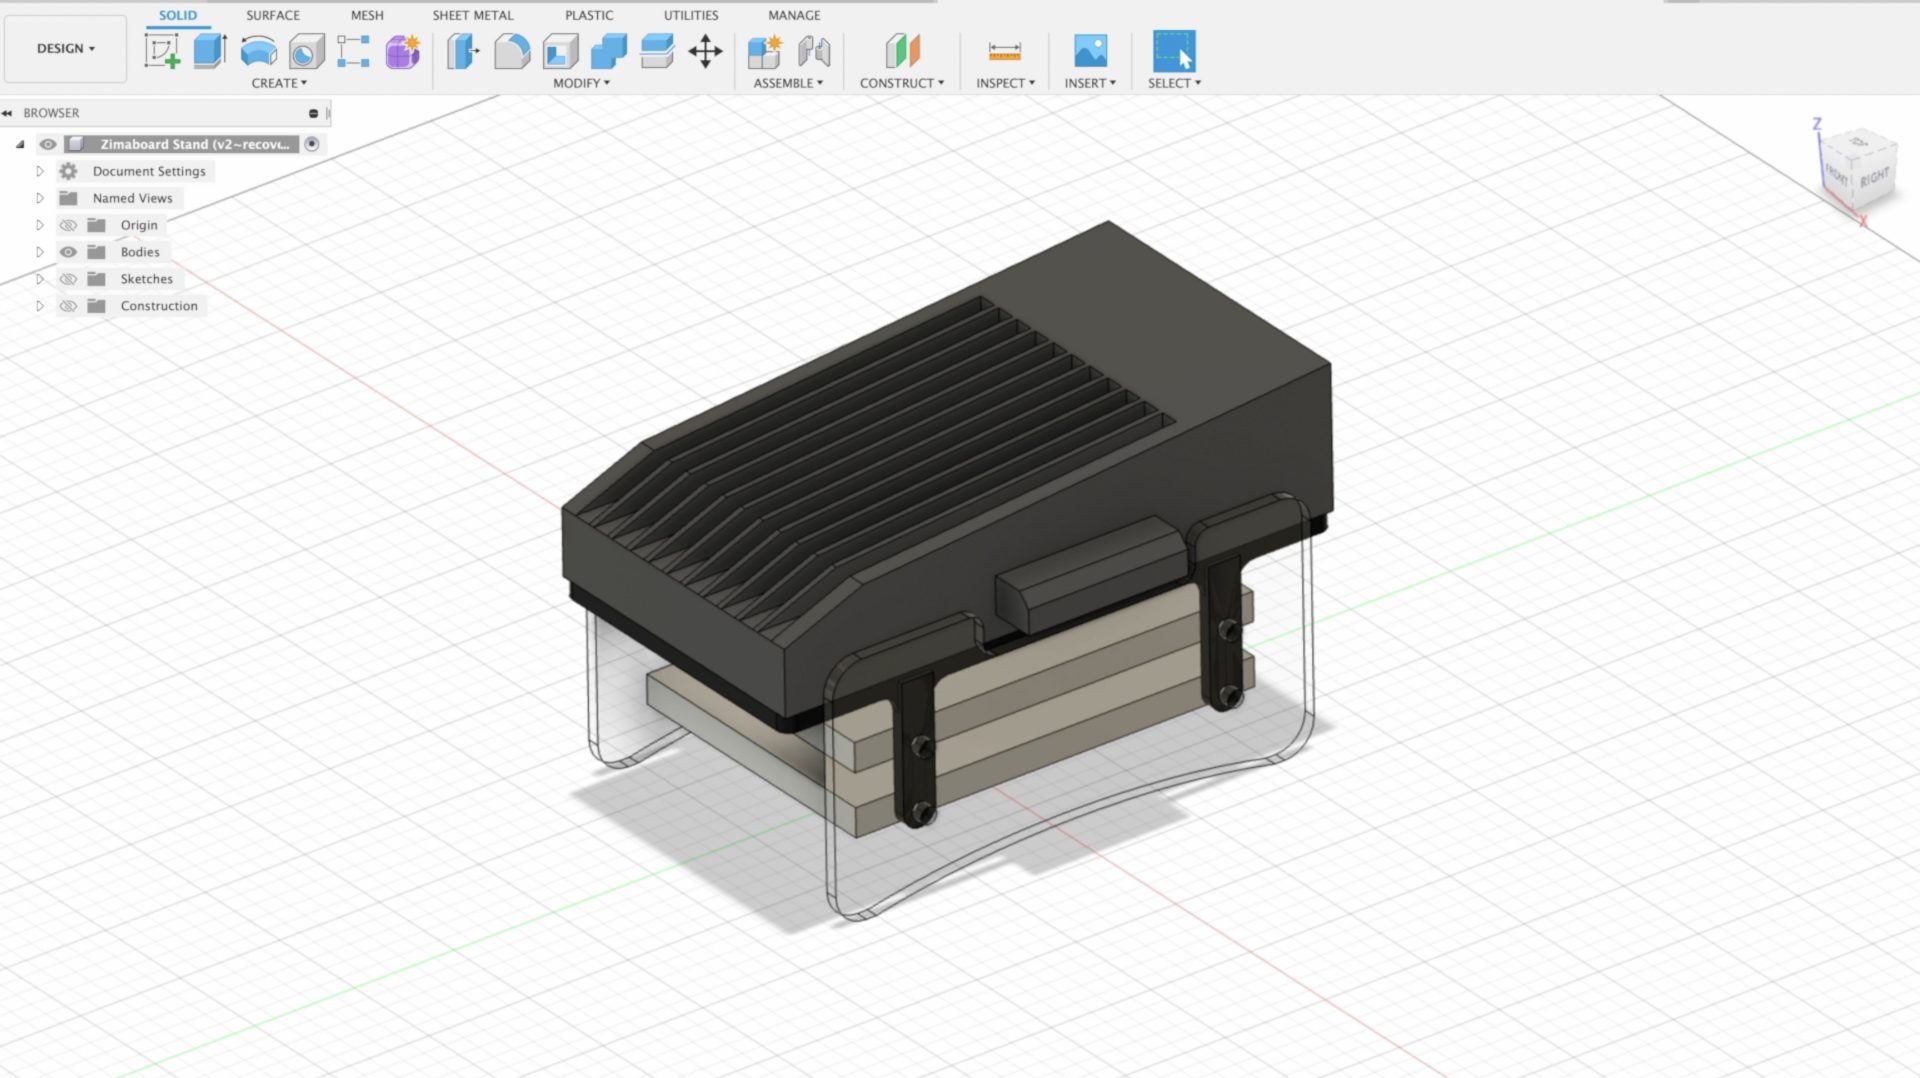
Task: Expand the Bodies tree node
Action: tap(40, 252)
